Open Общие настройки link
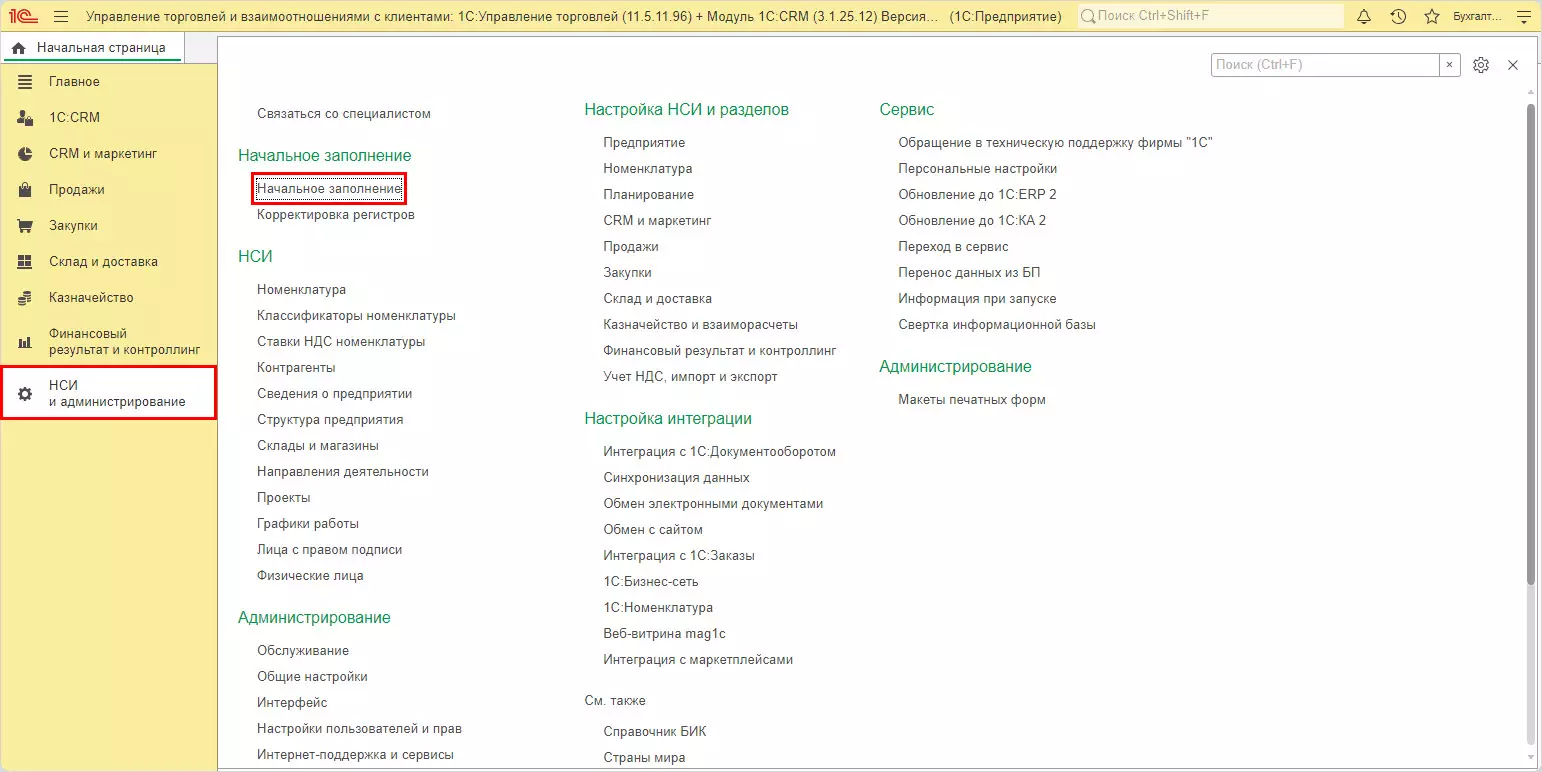Viewport: 1542px width, 772px height. (x=313, y=677)
